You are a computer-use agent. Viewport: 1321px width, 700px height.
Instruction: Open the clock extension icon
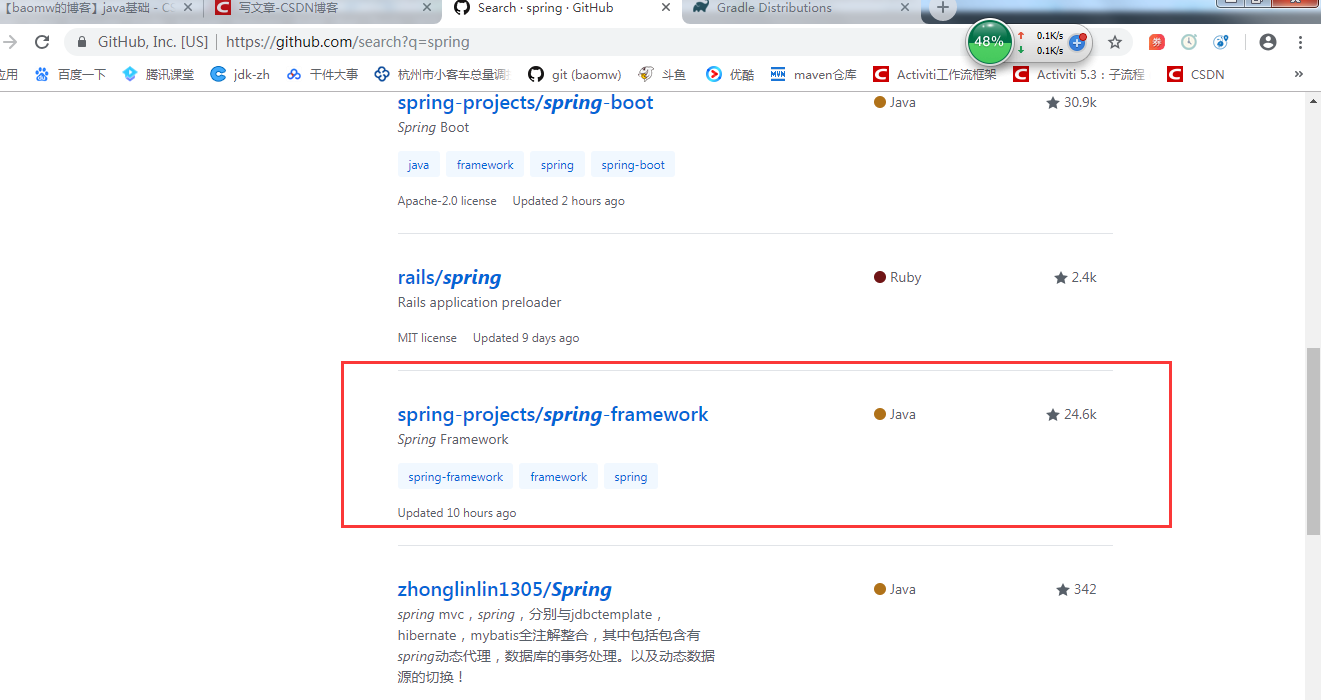pyautogui.click(x=1189, y=42)
